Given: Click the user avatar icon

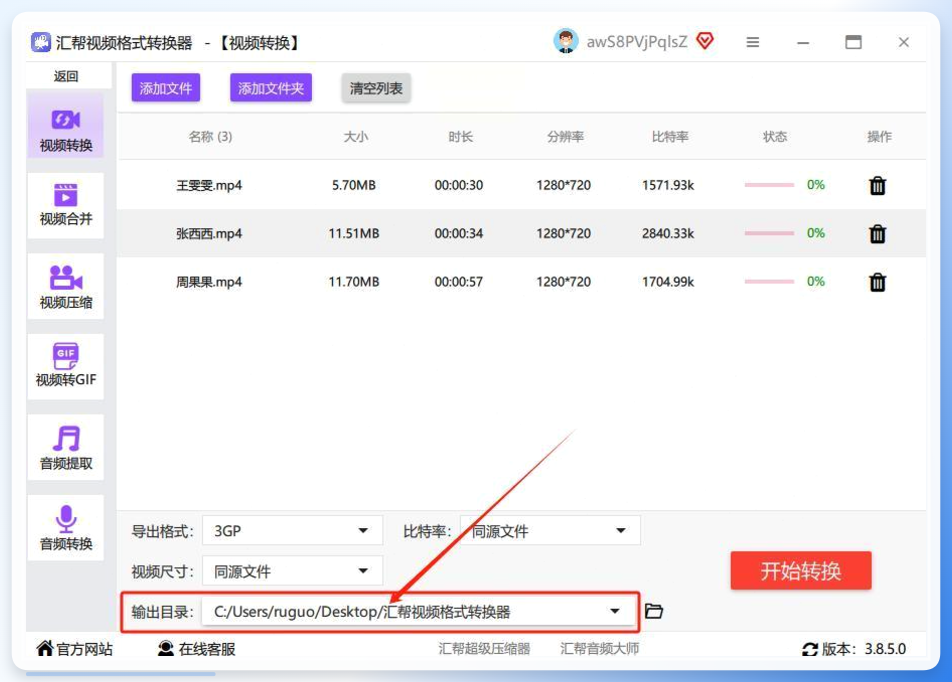Looking at the screenshot, I should [566, 41].
